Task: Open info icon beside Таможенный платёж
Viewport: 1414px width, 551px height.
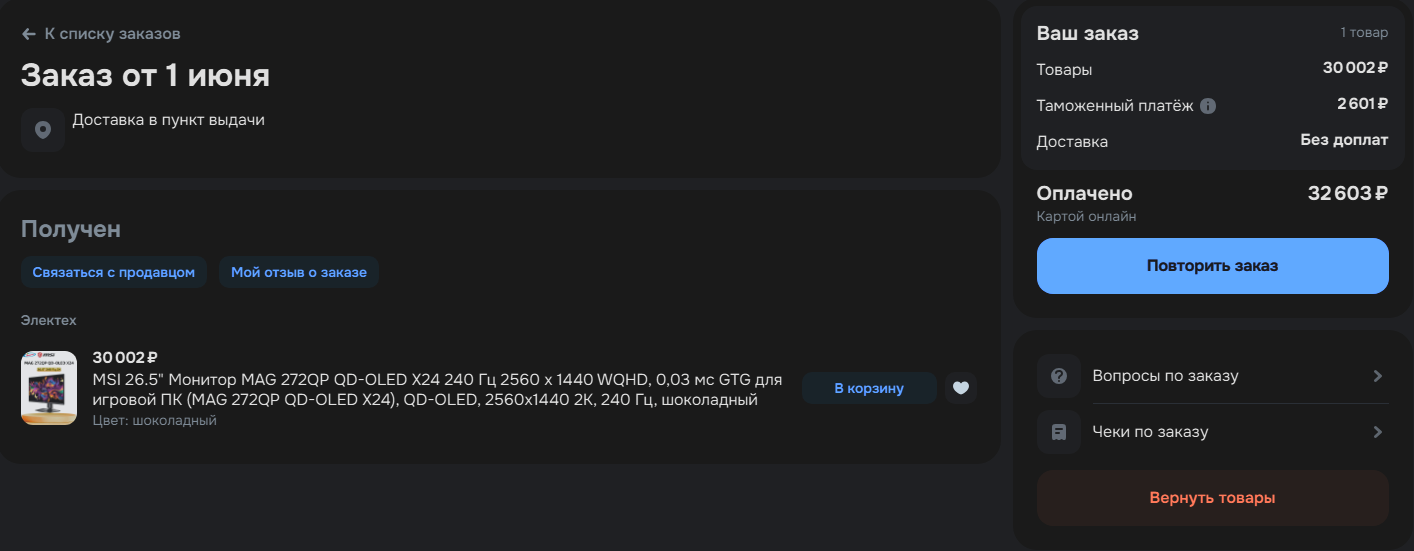Action: 1208,105
